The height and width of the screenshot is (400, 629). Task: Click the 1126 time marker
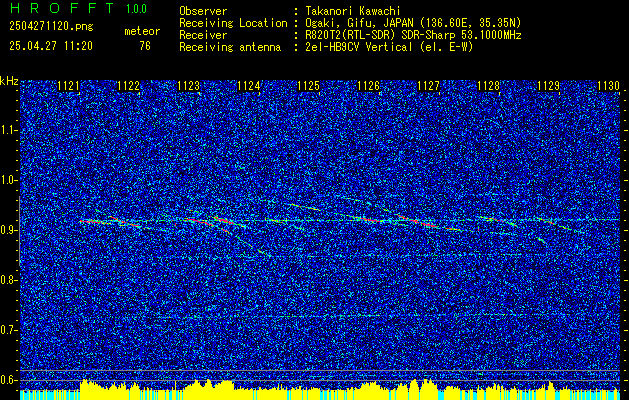pyautogui.click(x=368, y=86)
